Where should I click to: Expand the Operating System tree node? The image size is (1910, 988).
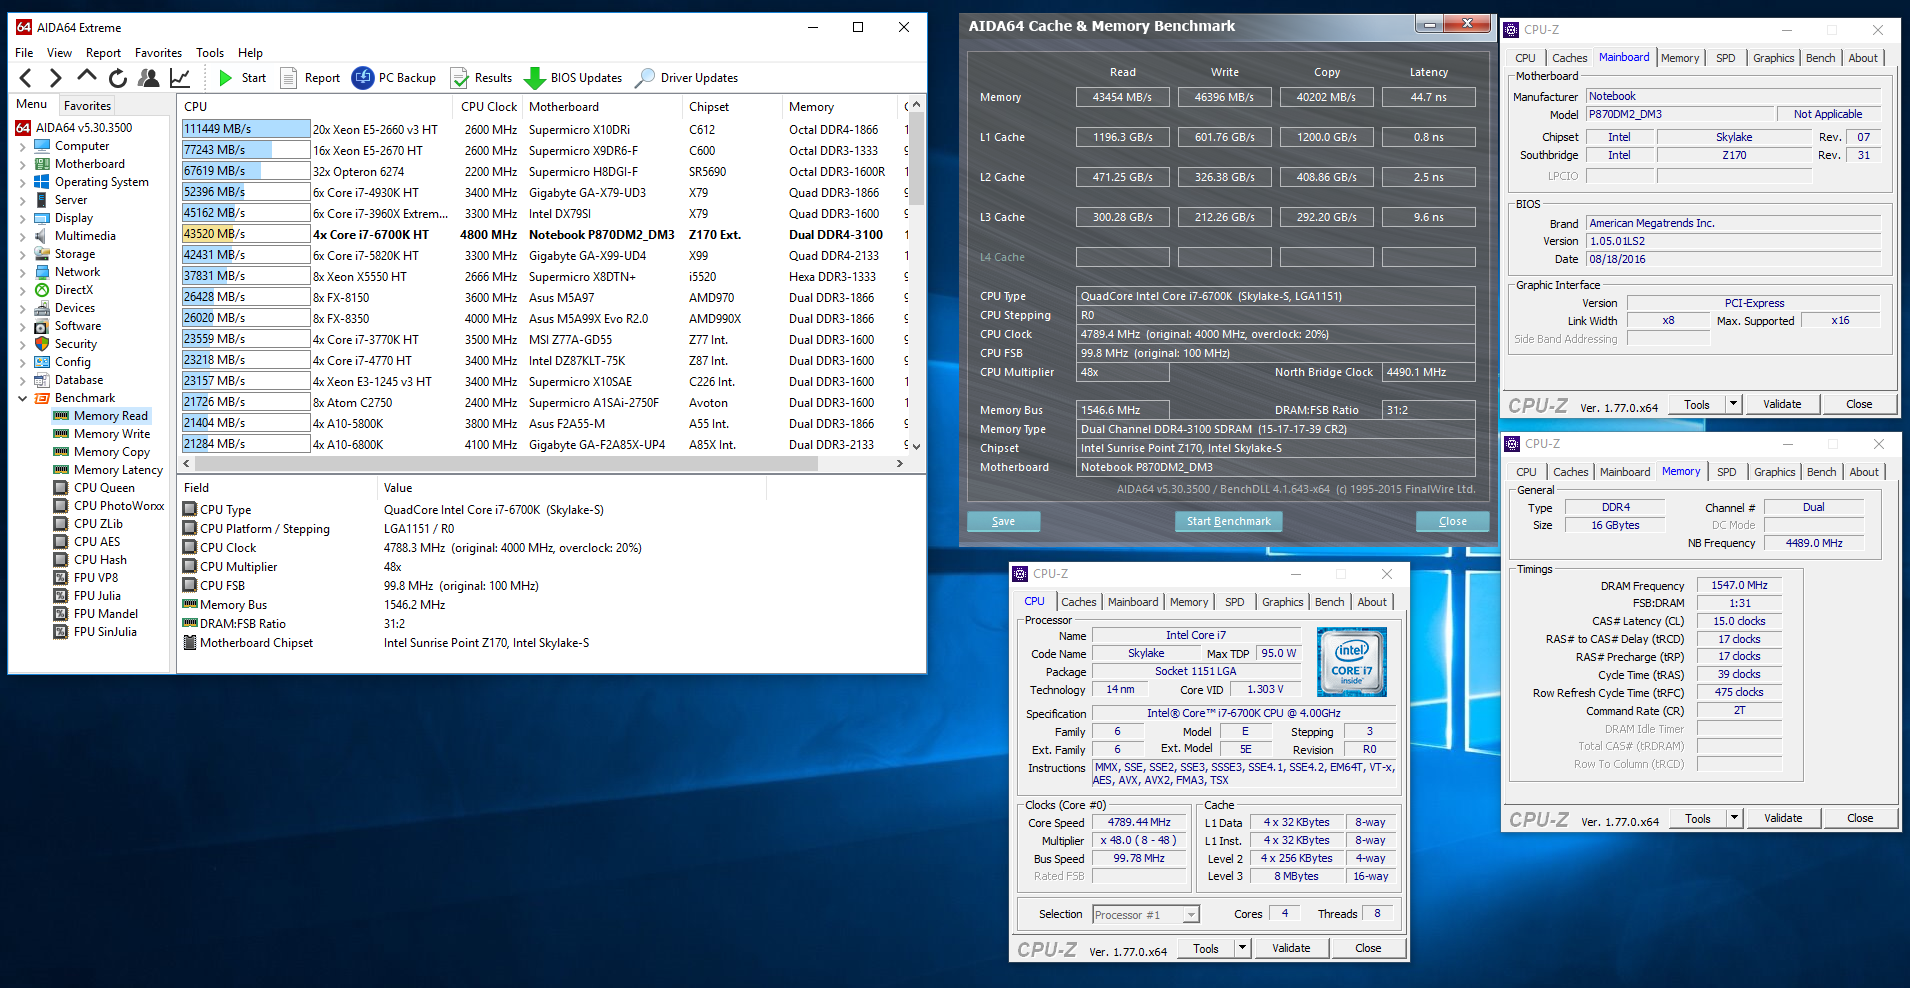(x=23, y=182)
